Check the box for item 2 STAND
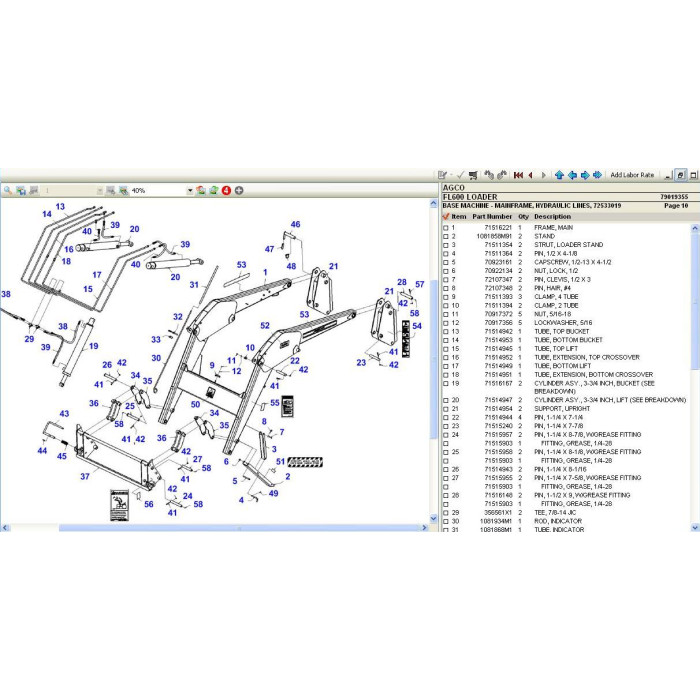700x700 pixels. point(446,237)
